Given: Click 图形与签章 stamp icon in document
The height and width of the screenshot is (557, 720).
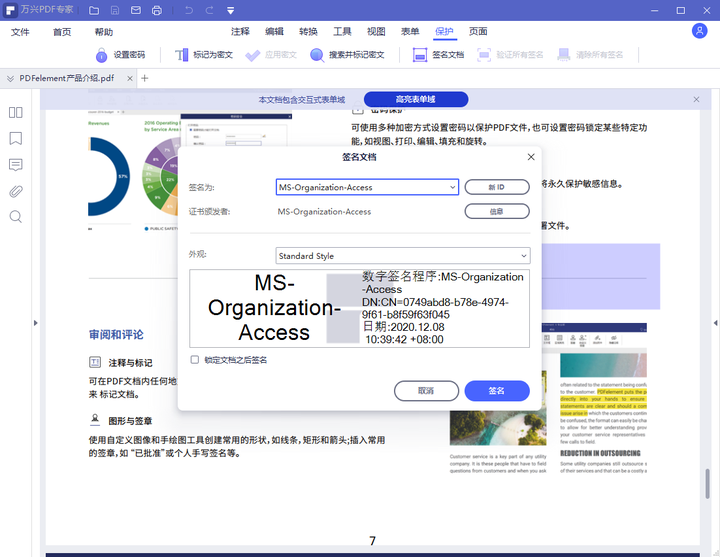Looking at the screenshot, I should [95, 420].
